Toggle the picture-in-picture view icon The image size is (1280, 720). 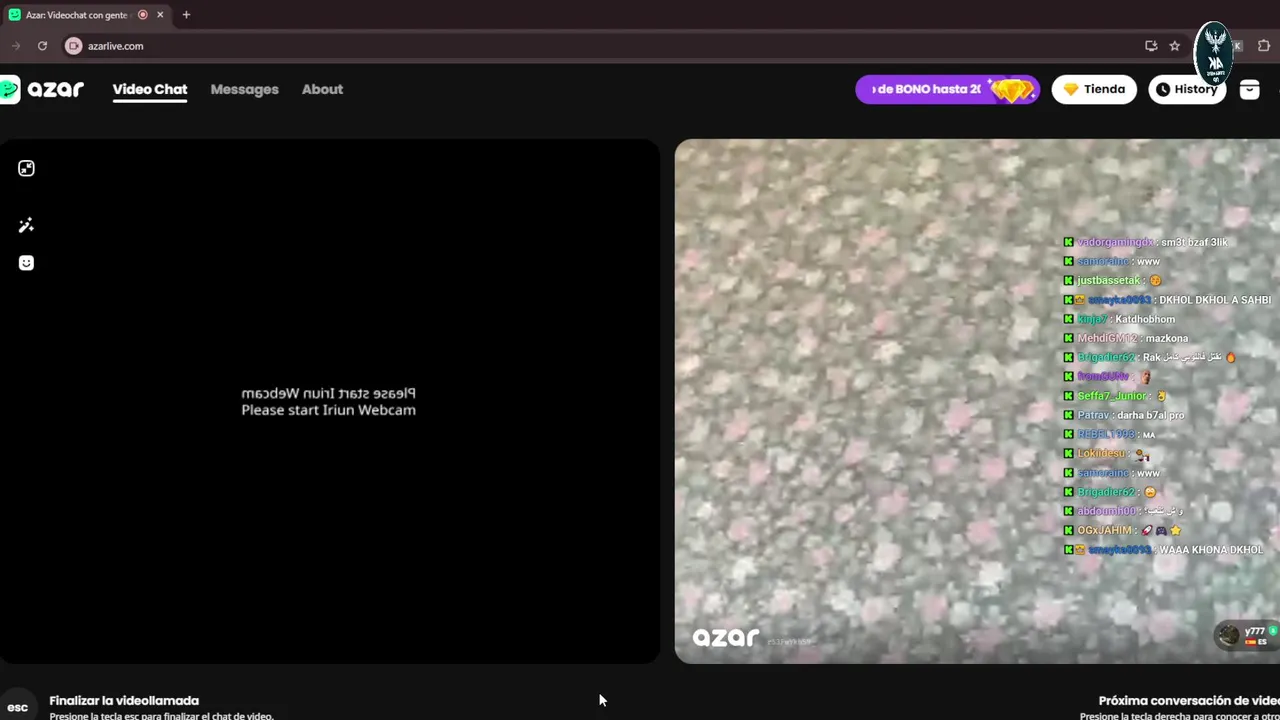(x=26, y=168)
